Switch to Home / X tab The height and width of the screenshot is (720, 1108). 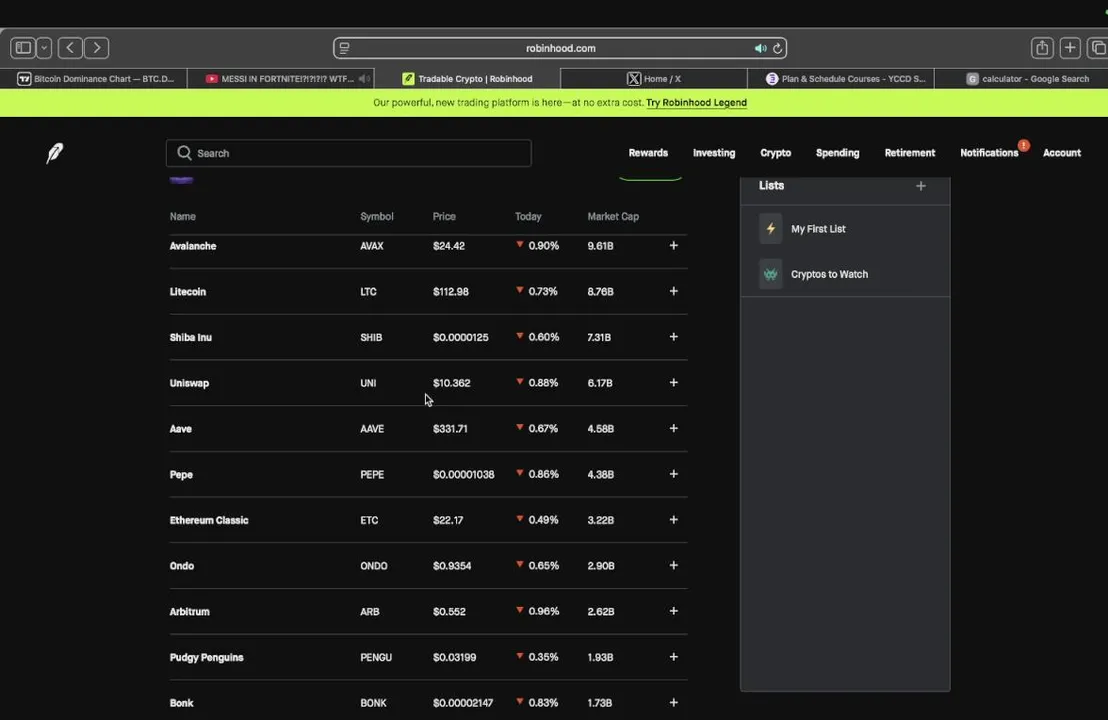click(654, 78)
